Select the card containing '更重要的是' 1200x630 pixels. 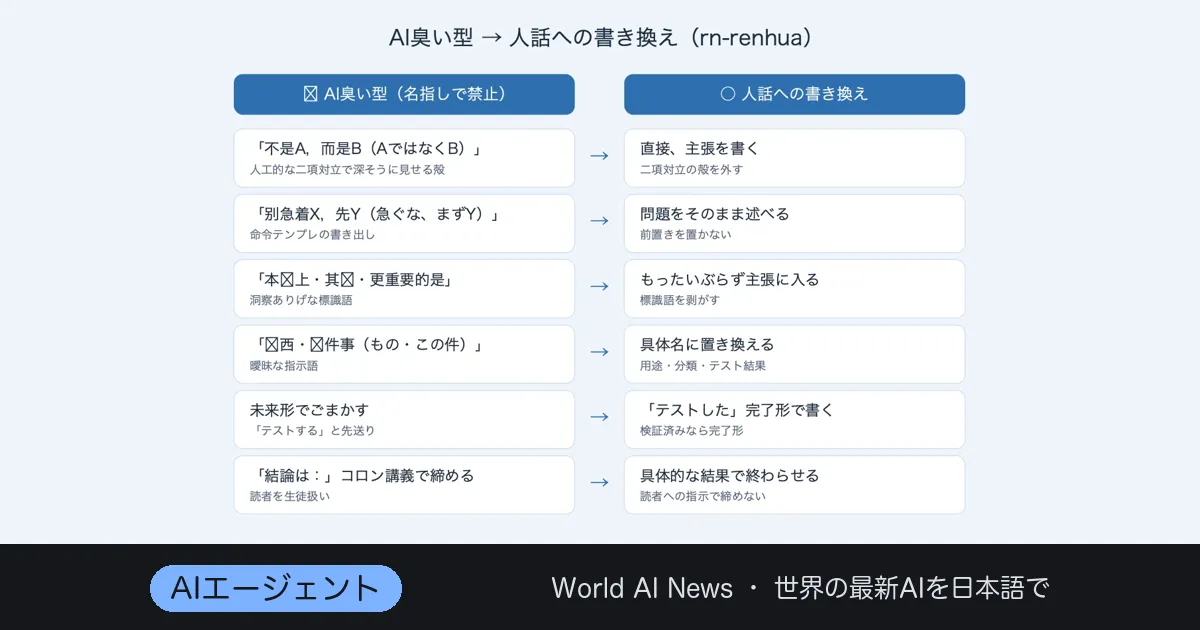click(404, 289)
